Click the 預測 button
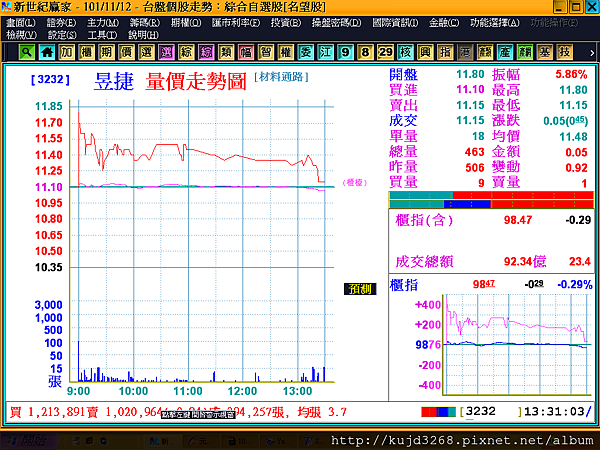 360,289
